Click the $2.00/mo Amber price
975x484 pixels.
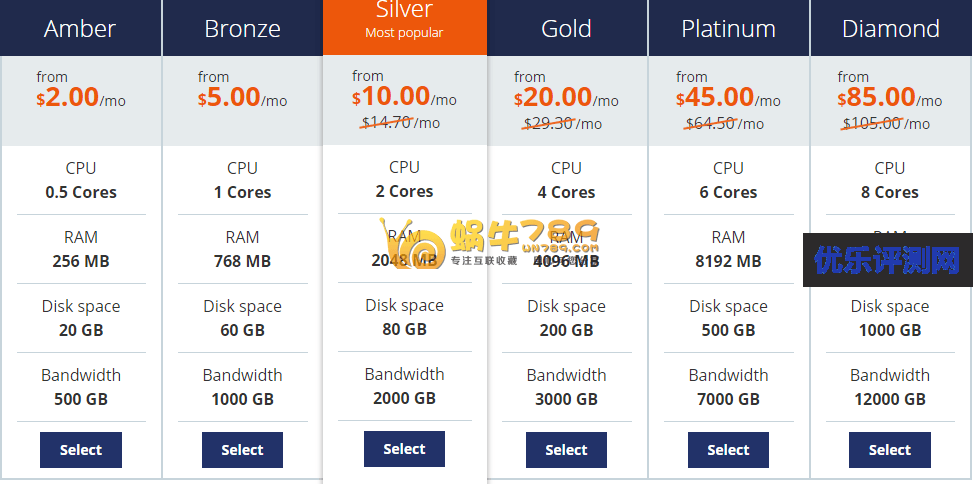click(81, 98)
